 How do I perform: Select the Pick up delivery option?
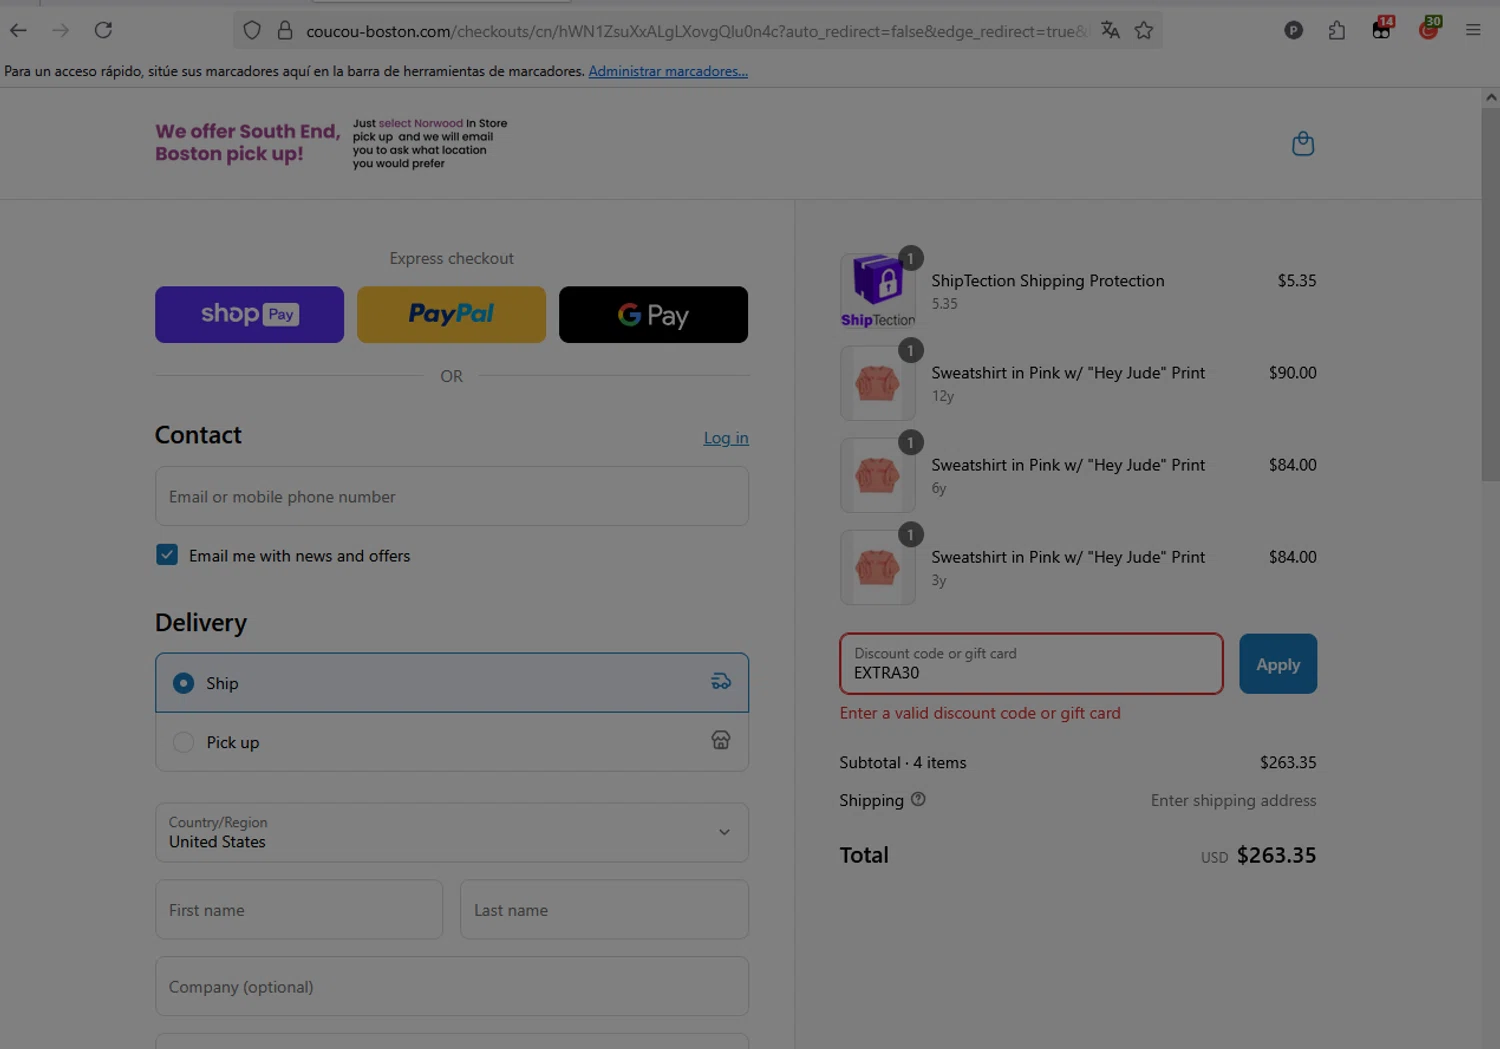452,742
